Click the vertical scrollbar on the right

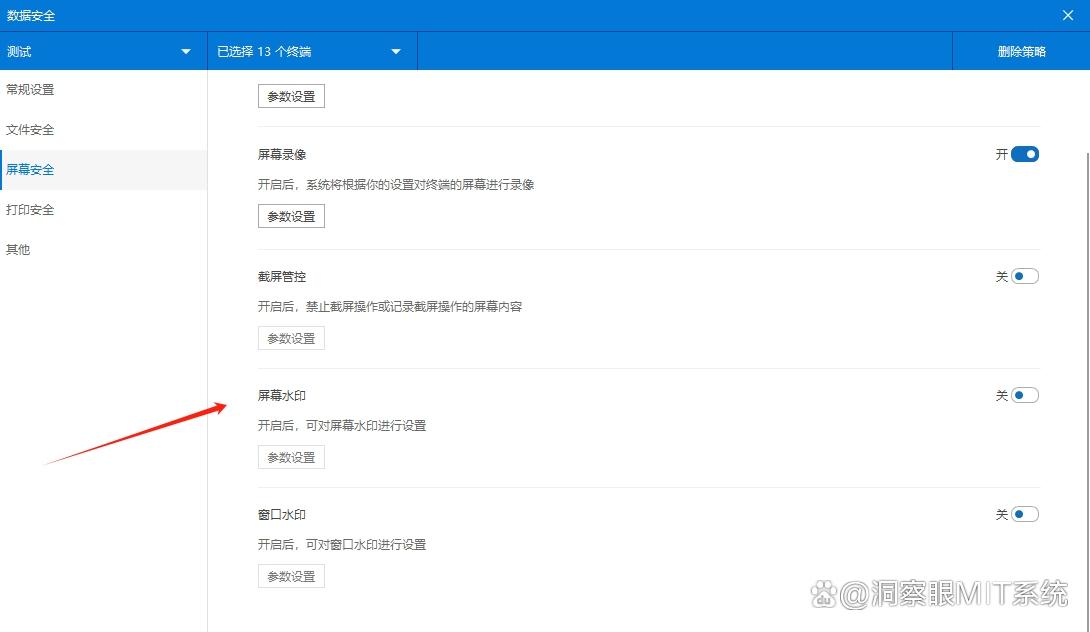[x=1085, y=350]
